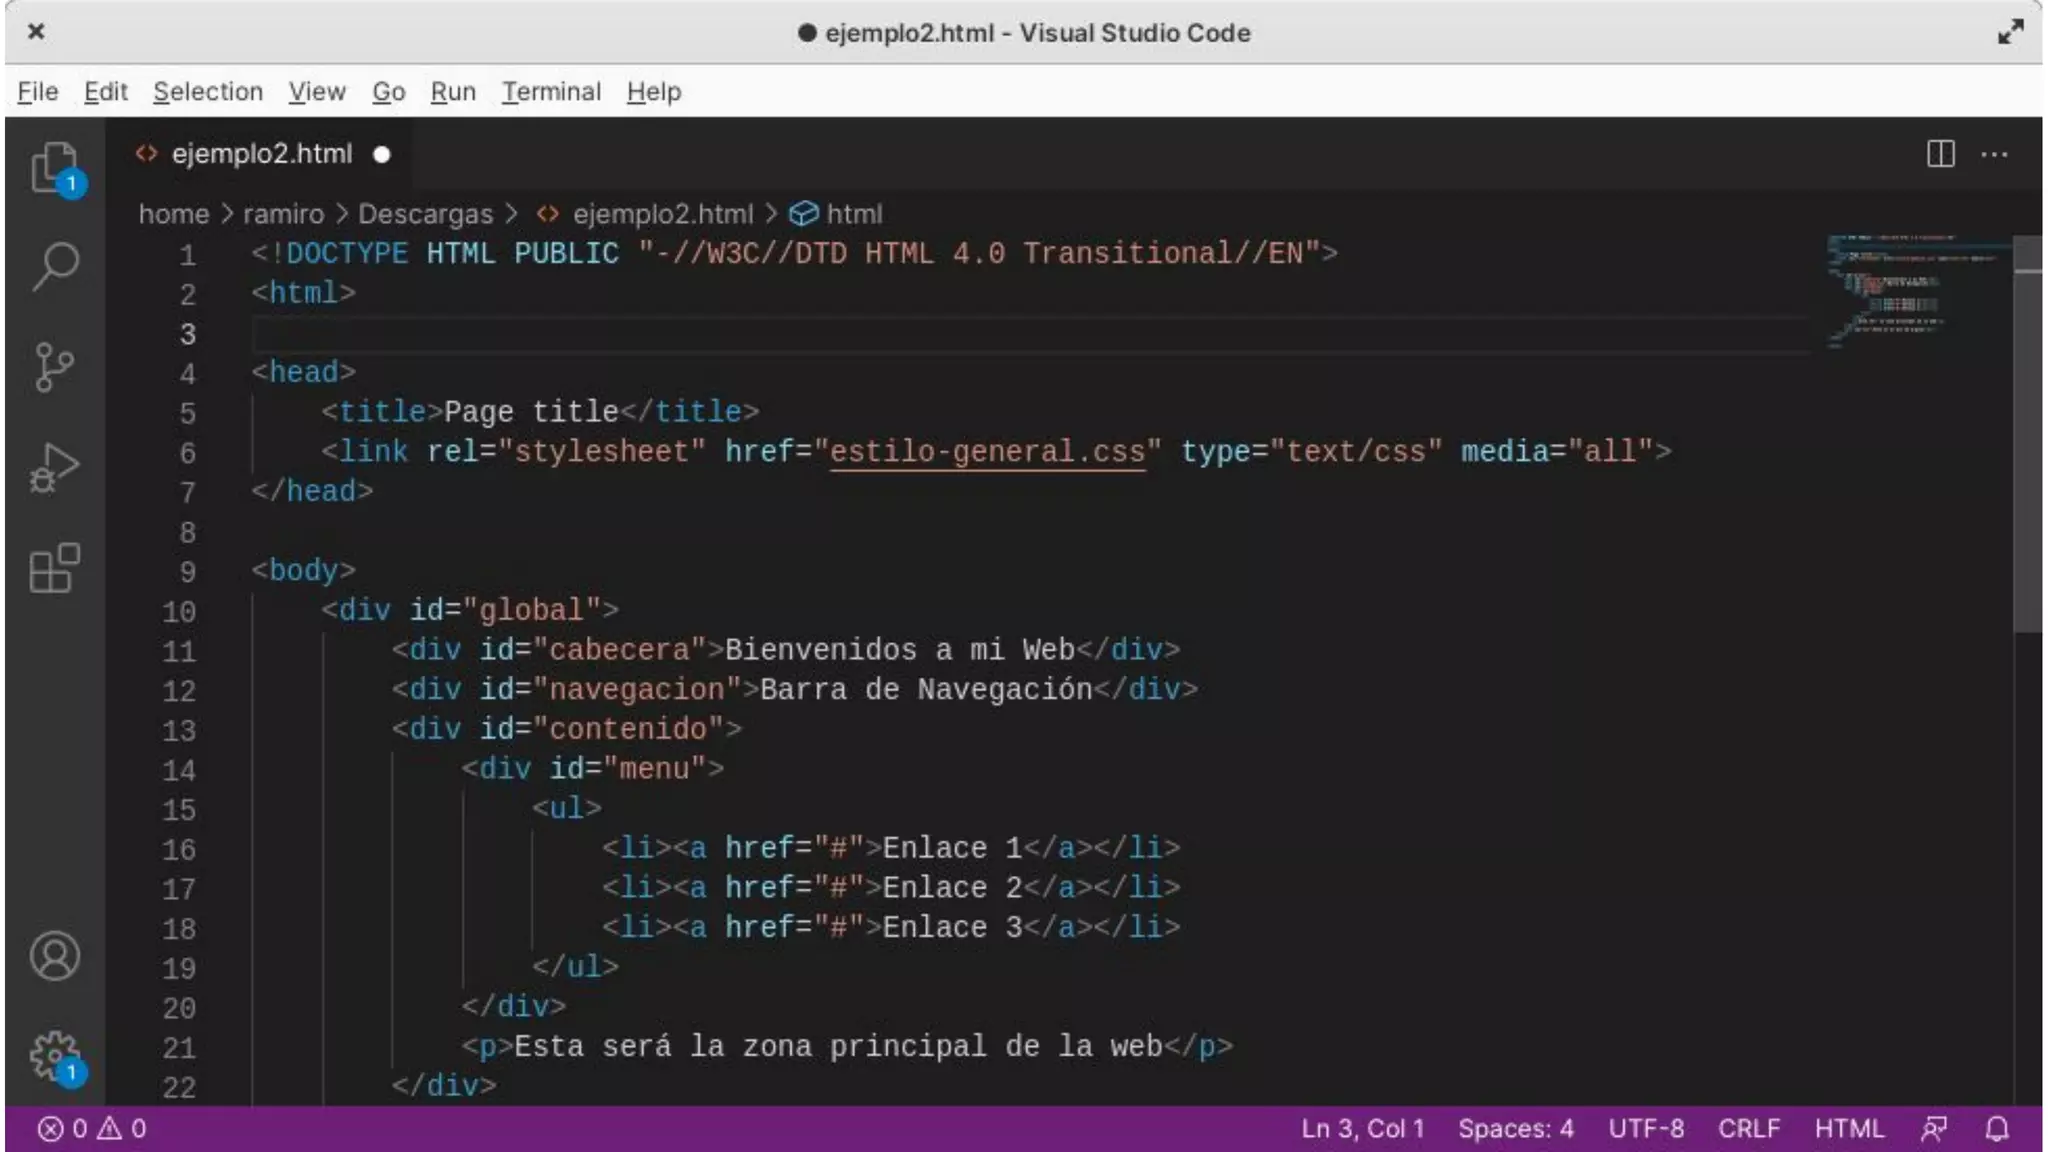Change the CRLF end of line sequence

point(1748,1129)
